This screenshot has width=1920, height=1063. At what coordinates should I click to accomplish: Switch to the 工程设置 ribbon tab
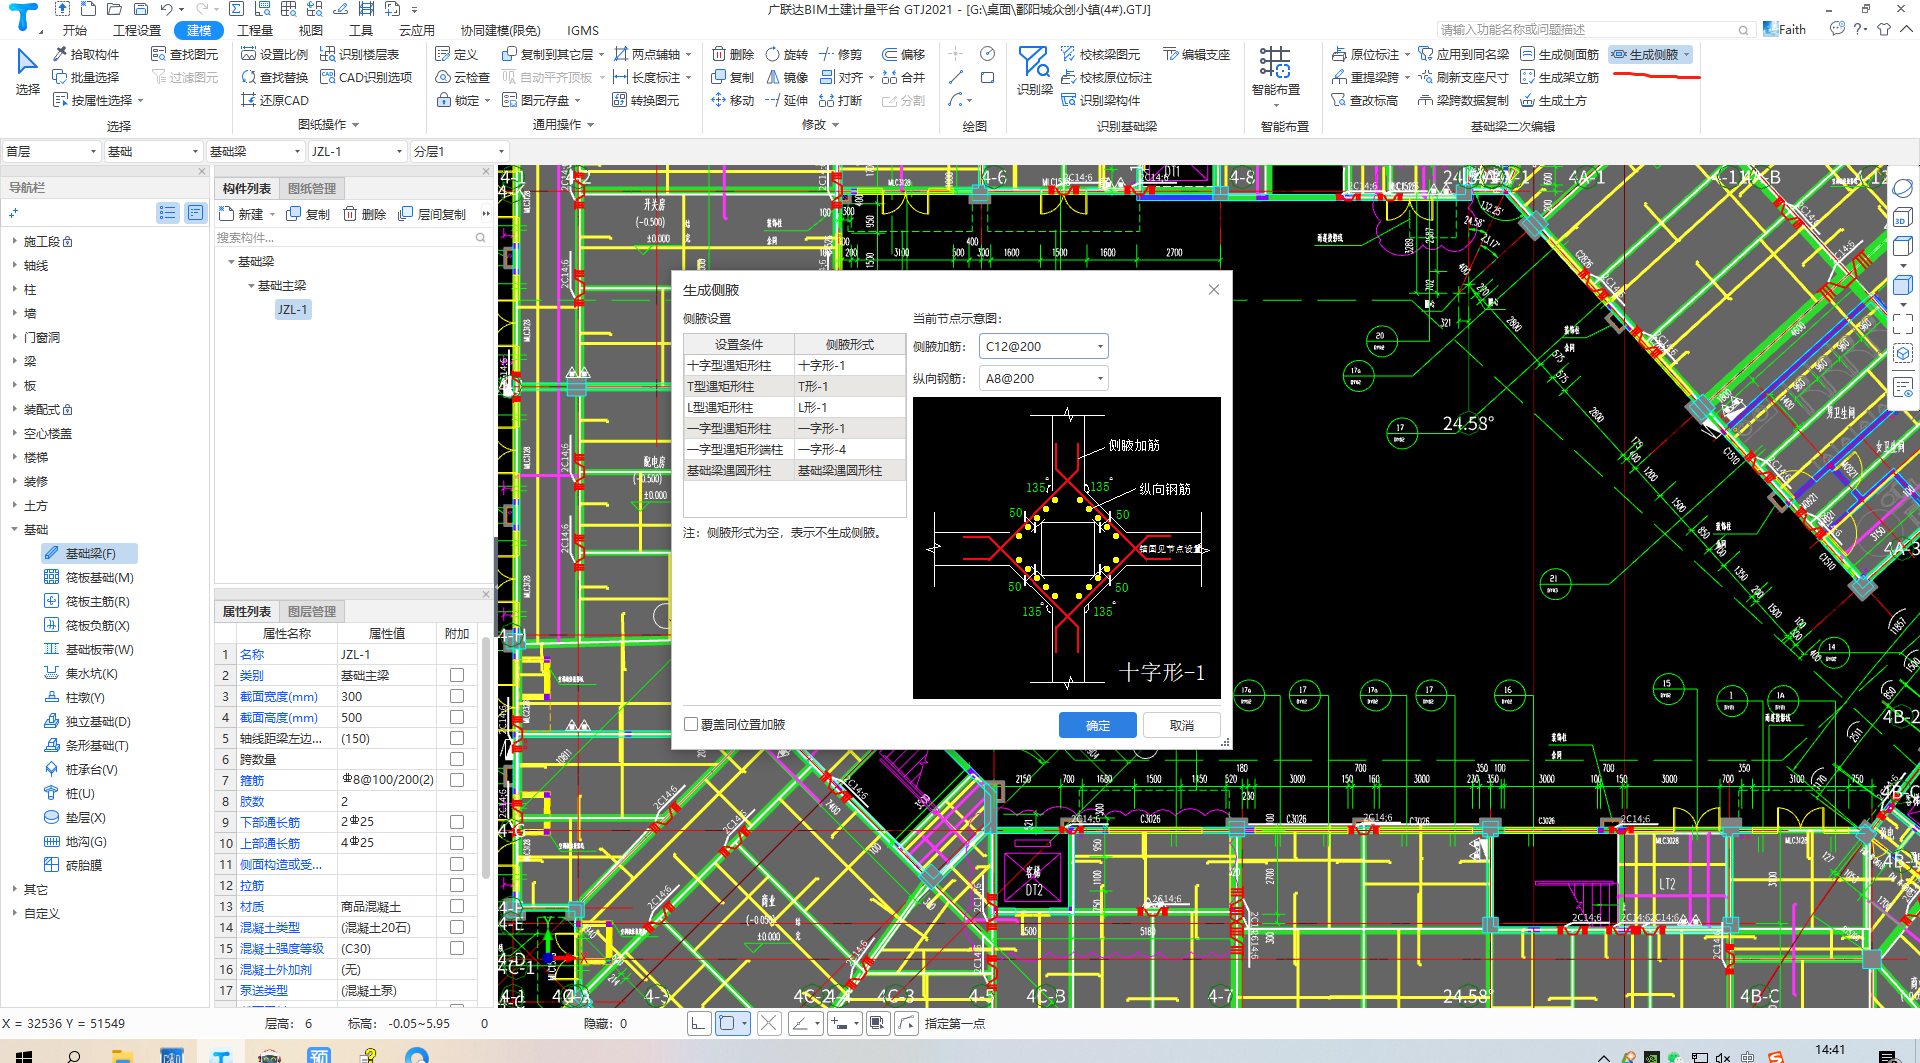[x=137, y=30]
